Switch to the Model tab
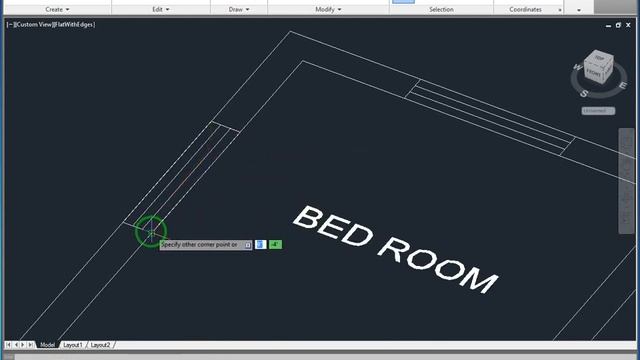Screen dimensions: 640x360 tap(47, 345)
